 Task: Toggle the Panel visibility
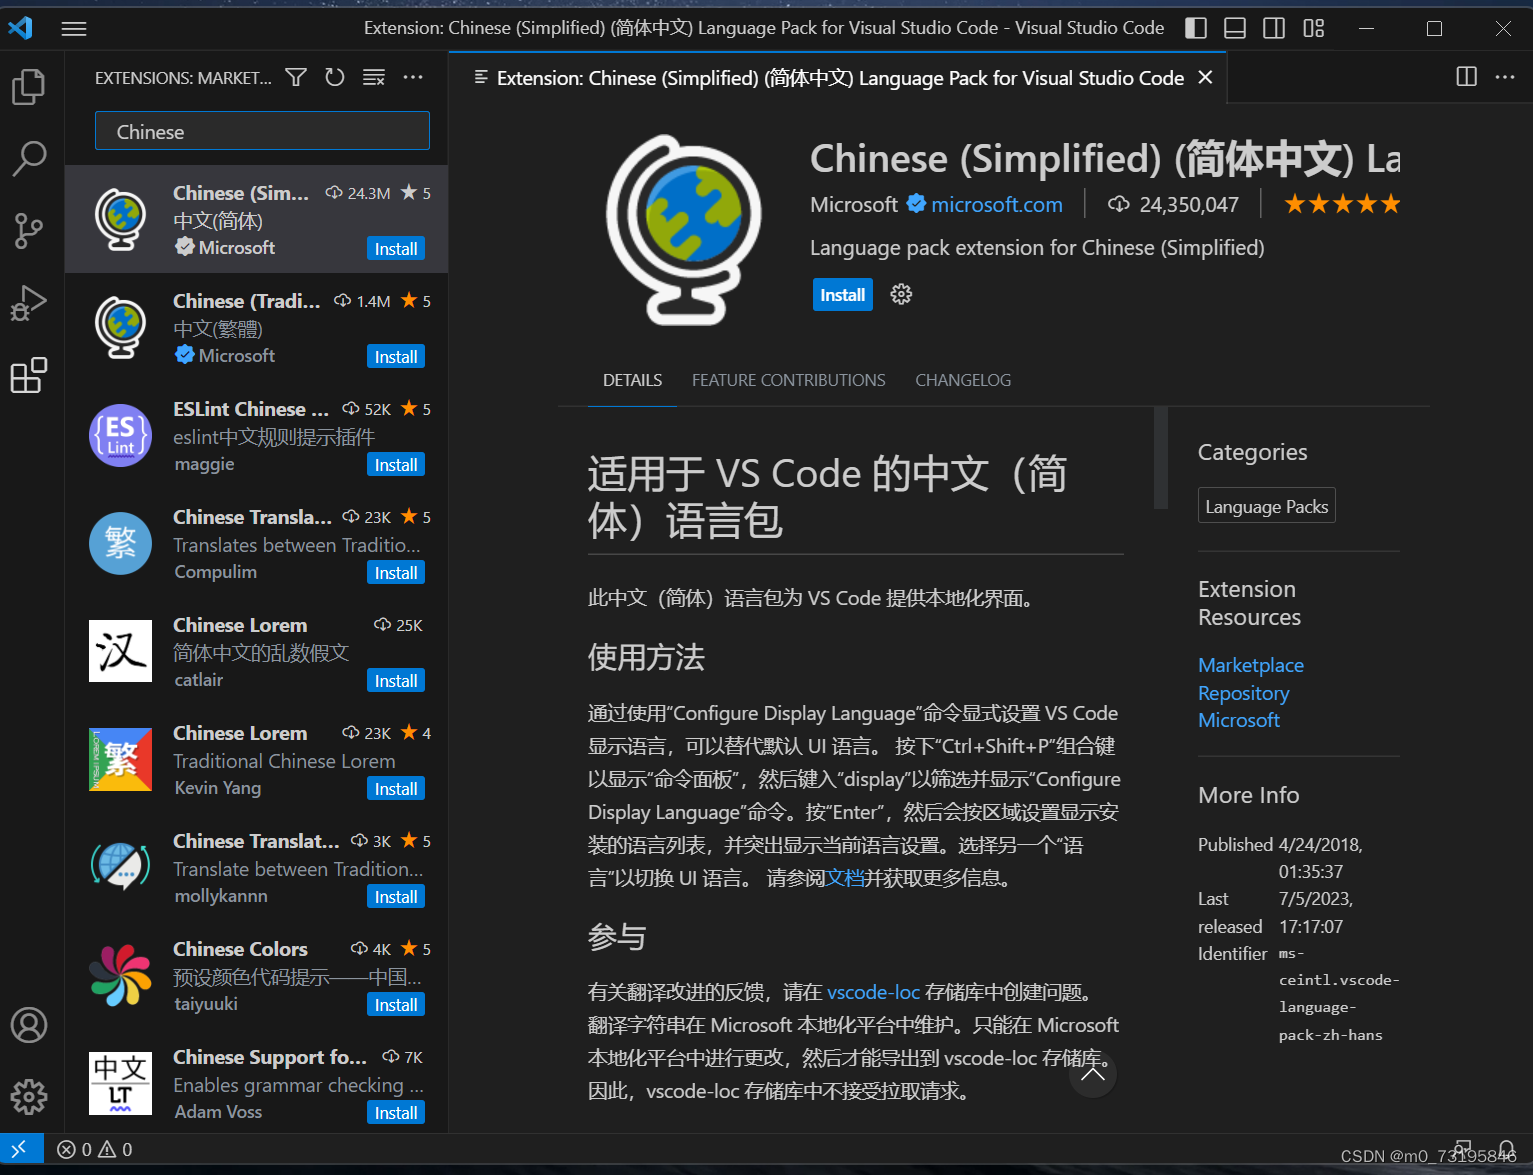(x=1234, y=28)
